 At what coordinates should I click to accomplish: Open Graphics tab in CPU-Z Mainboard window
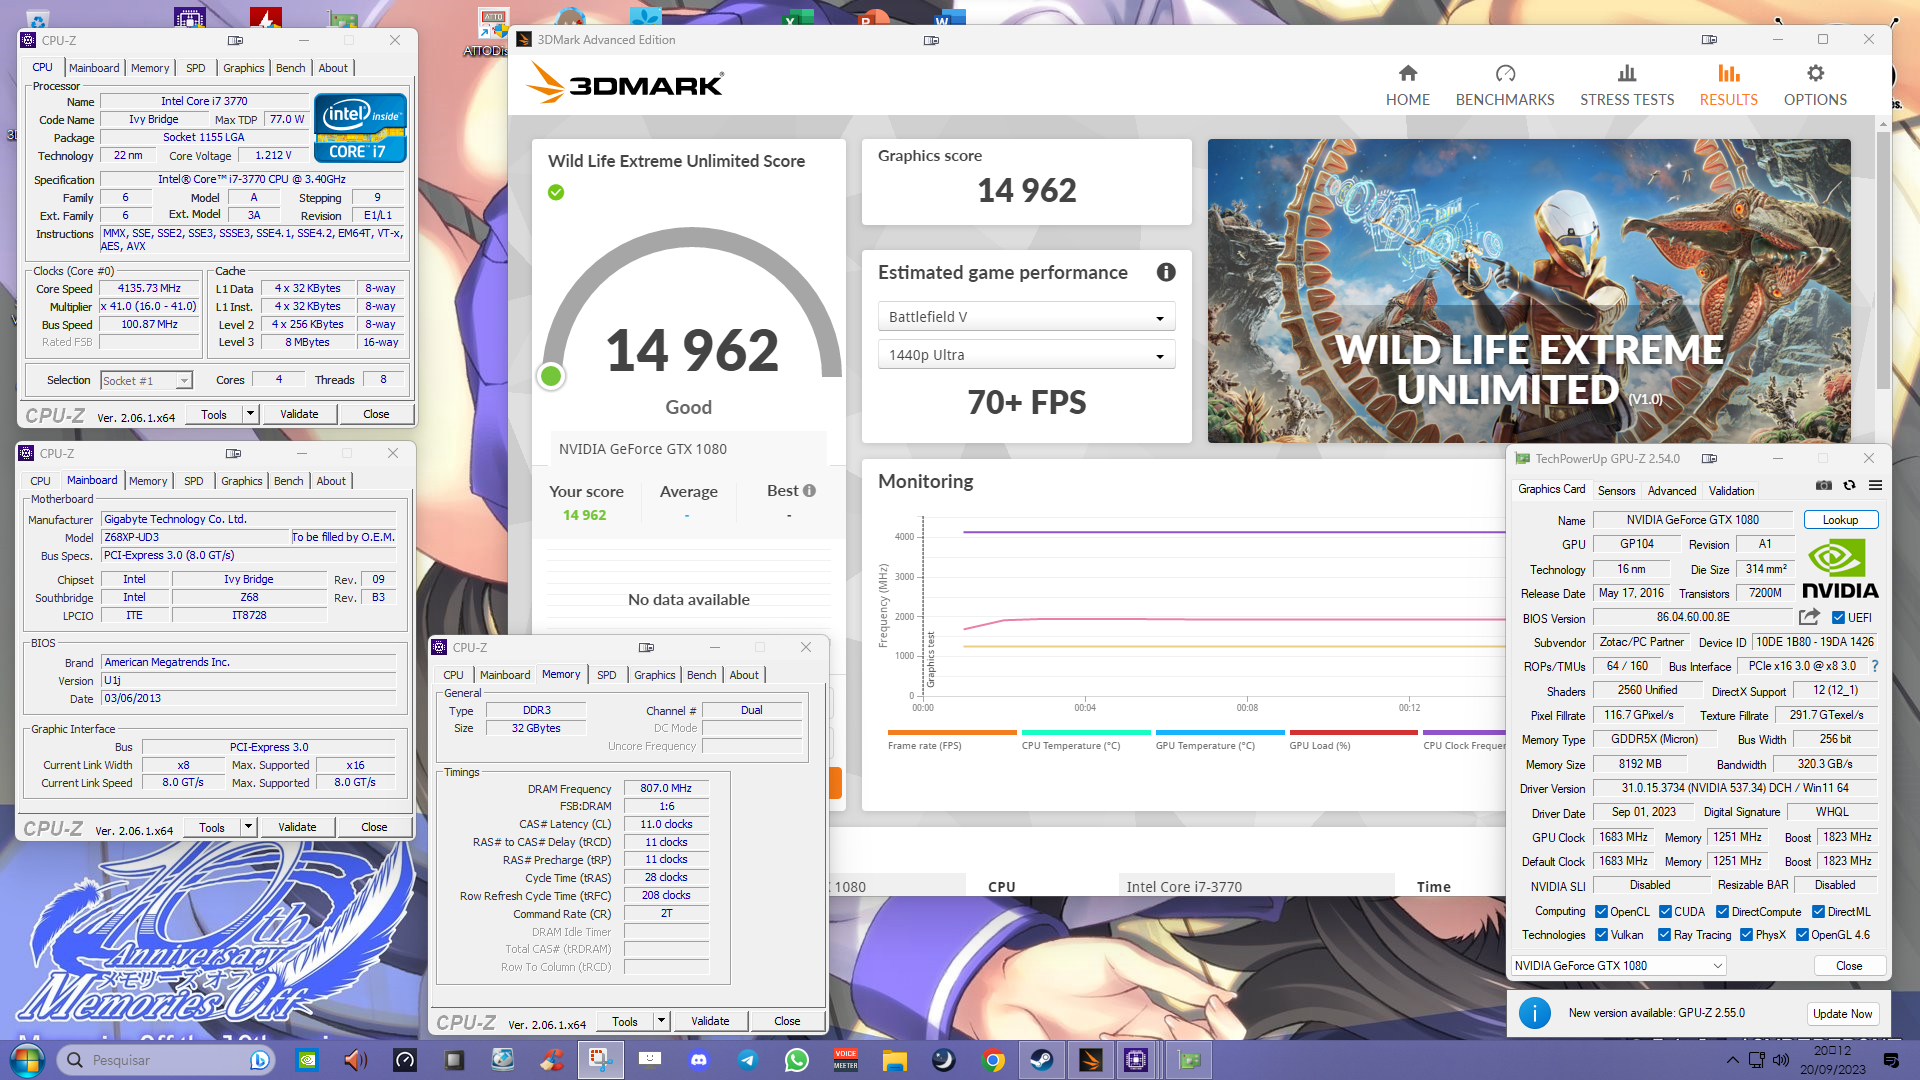click(242, 481)
